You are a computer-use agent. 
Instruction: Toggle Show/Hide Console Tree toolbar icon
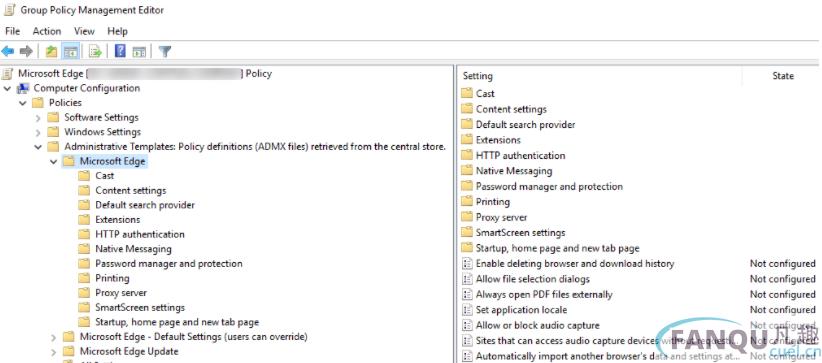pyautogui.click(x=70, y=51)
